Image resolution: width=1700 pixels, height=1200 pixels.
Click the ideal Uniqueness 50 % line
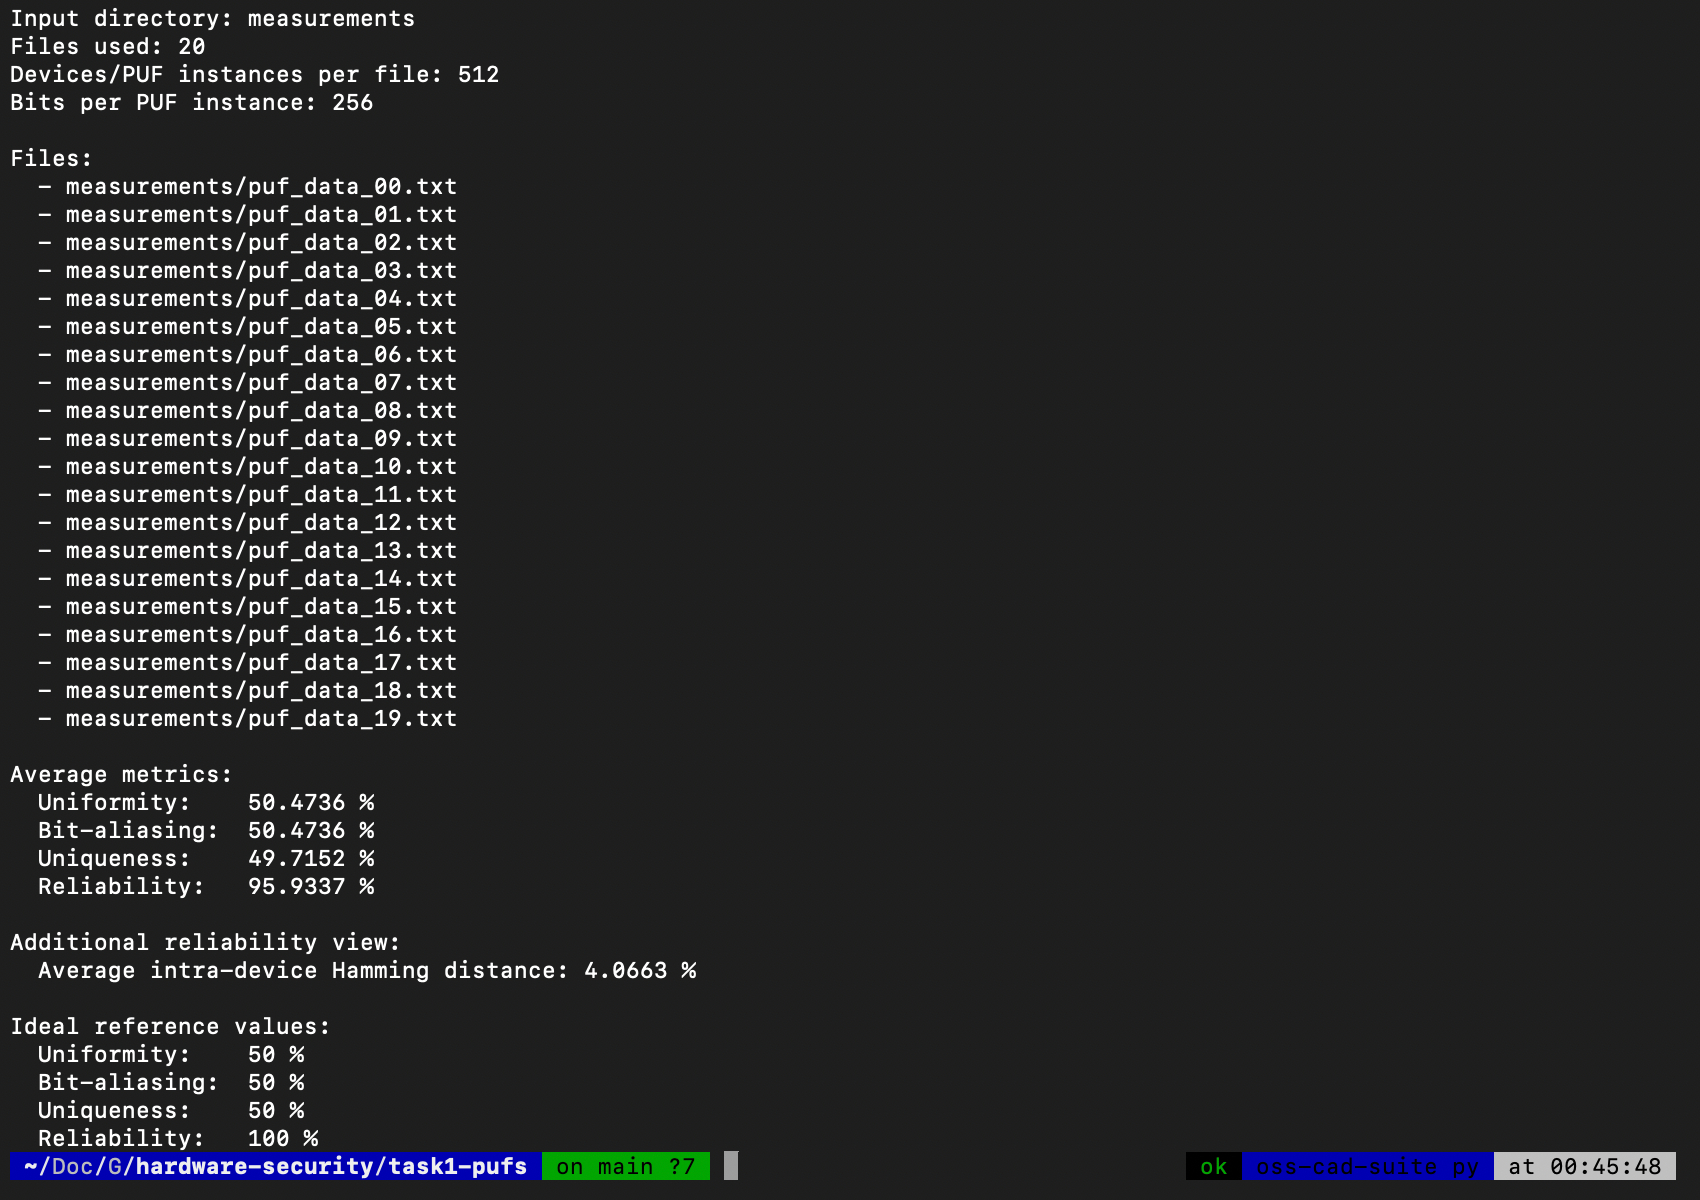point(171,1111)
